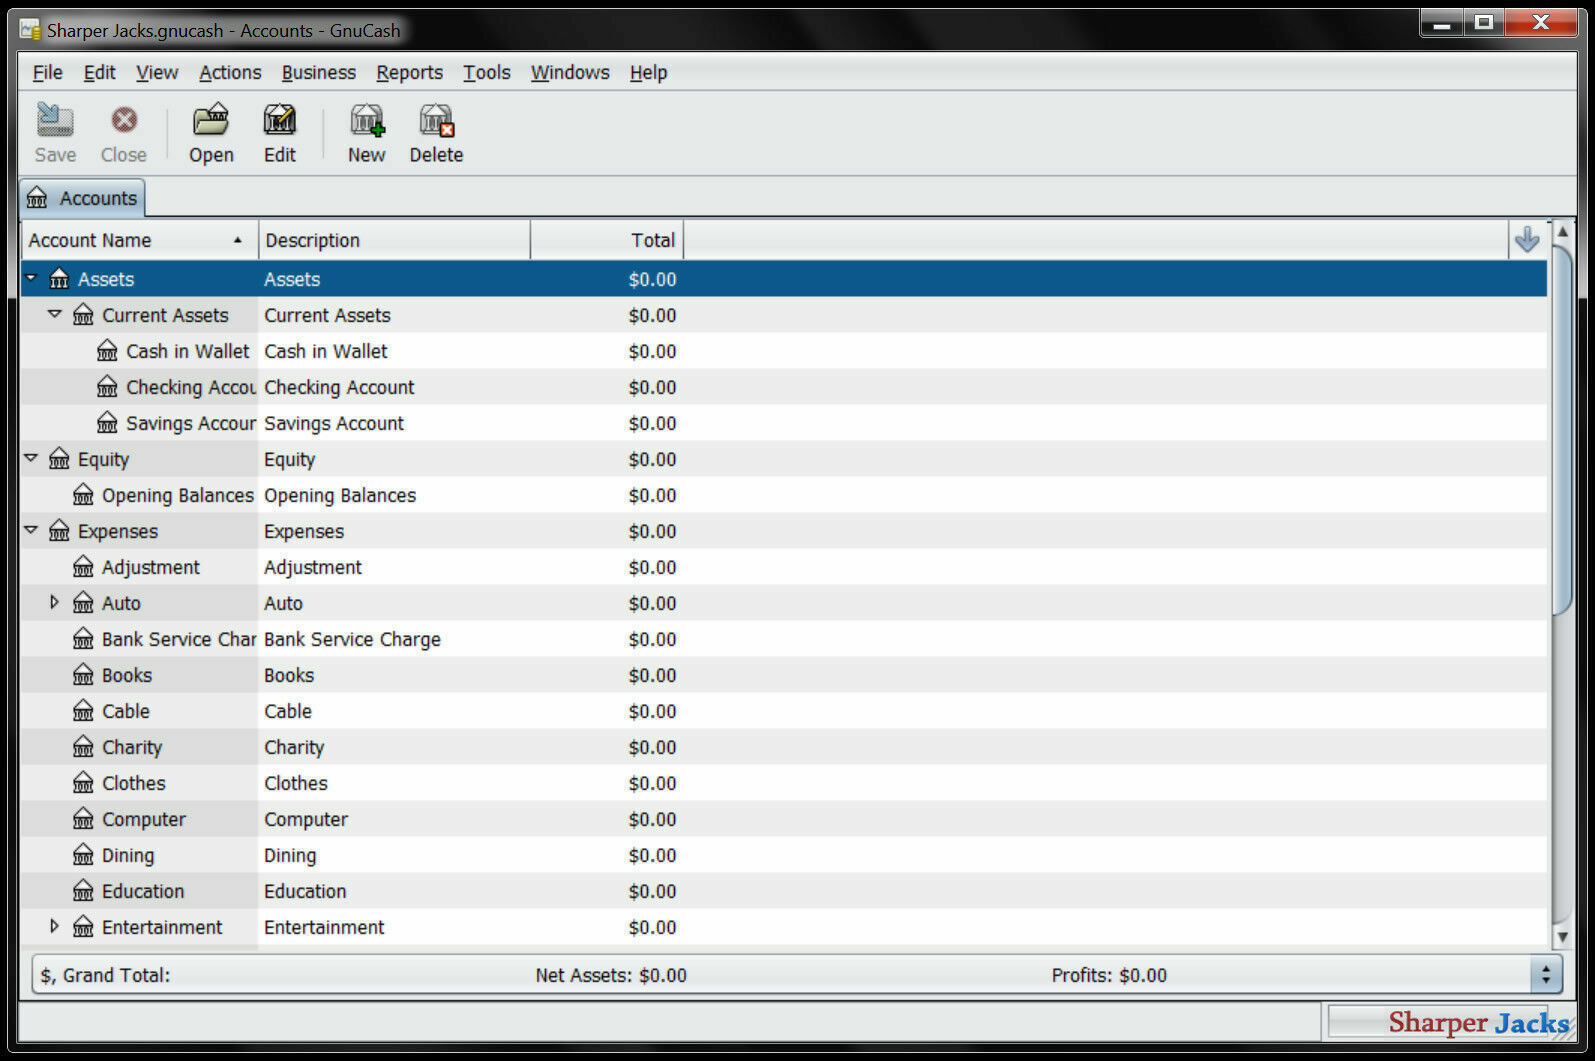Click the bank icon beside Savings Account
This screenshot has height=1061, width=1595.
[x=107, y=423]
